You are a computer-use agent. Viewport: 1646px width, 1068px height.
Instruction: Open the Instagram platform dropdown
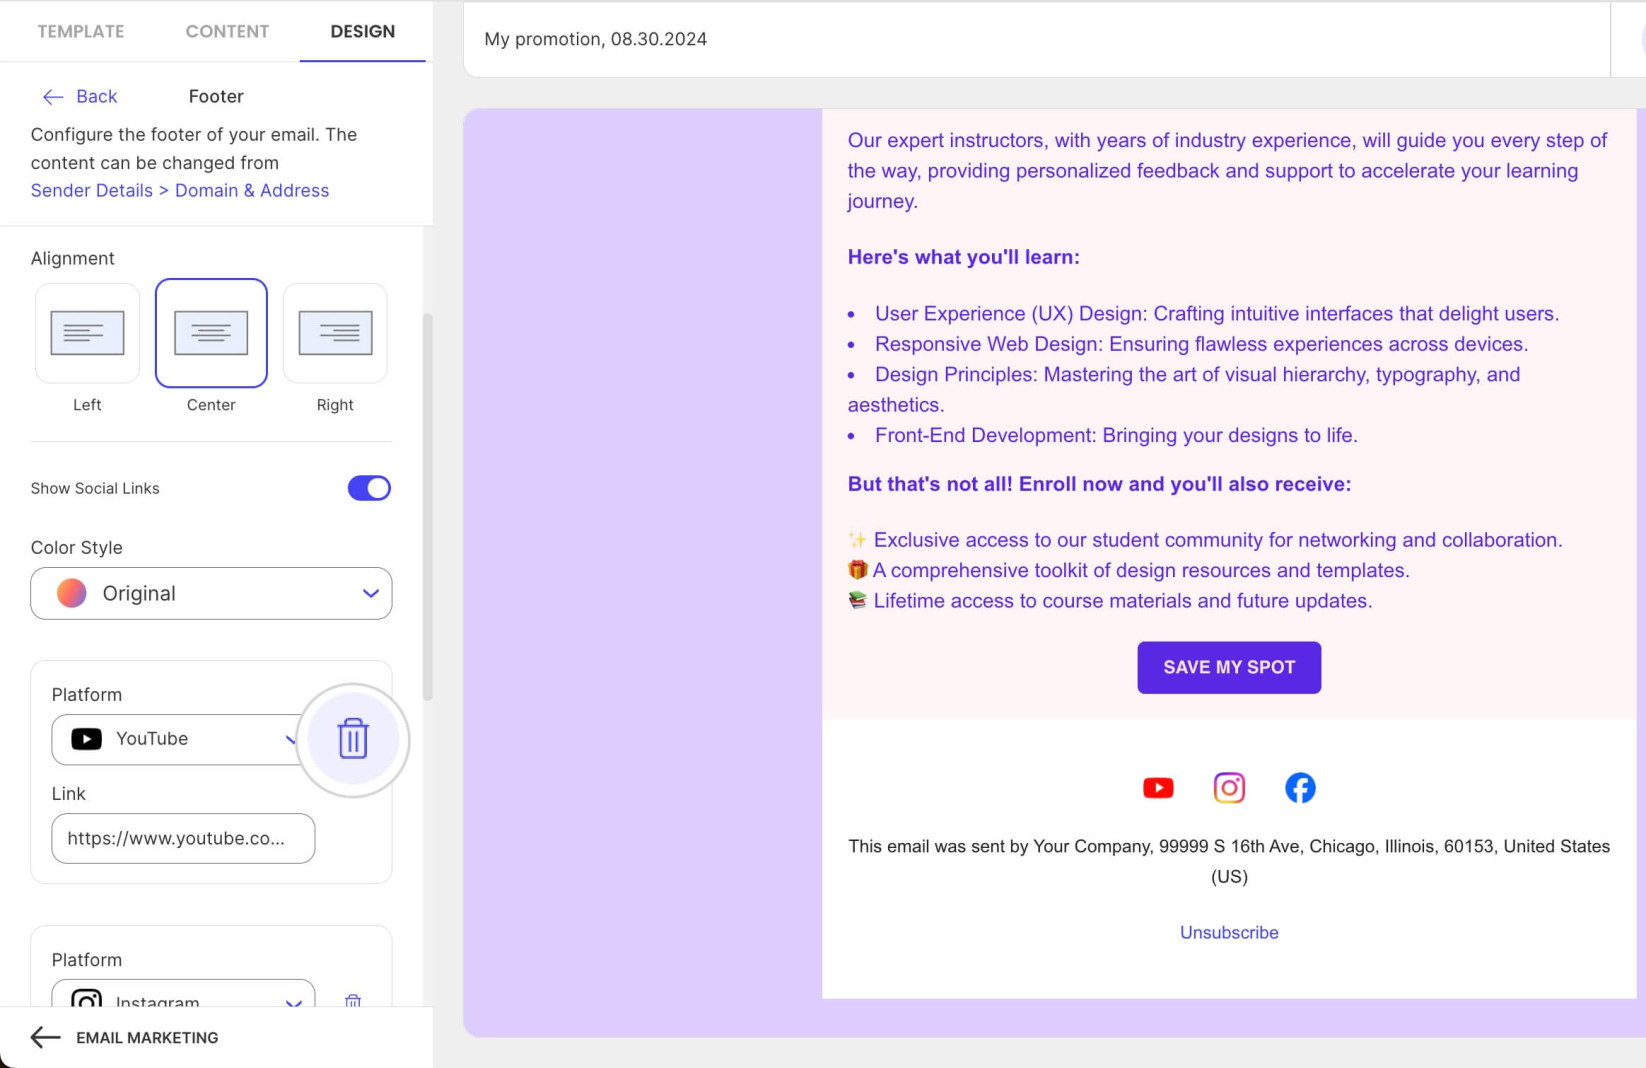tap(183, 996)
